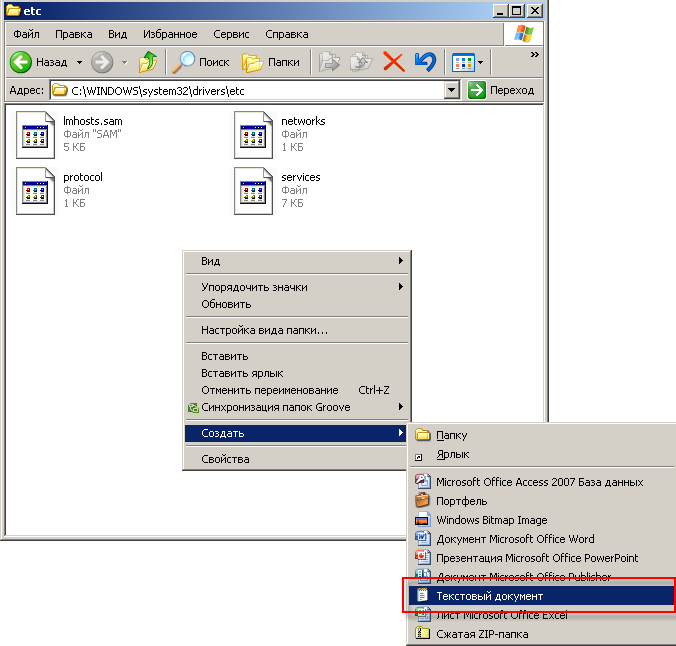Click the briefcase Портфель icon
Viewport: 676px width, 646px height.
[422, 500]
